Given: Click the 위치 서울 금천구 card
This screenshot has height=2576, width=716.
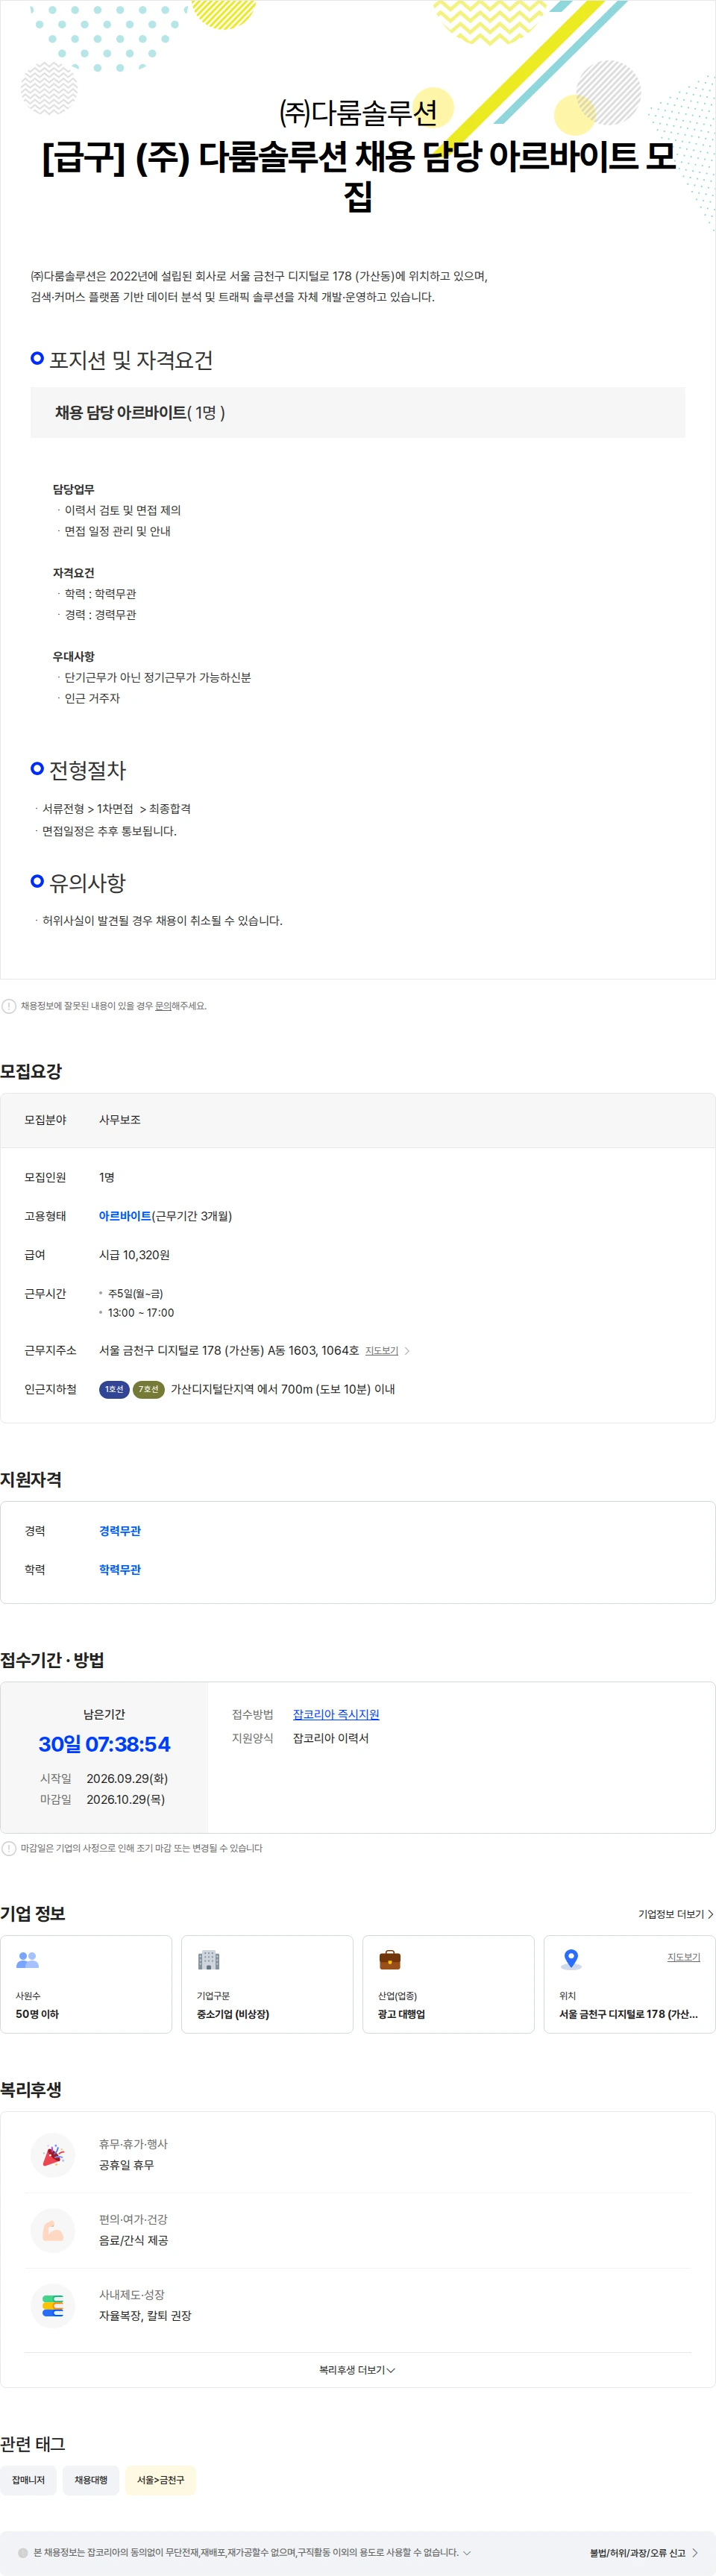Looking at the screenshot, I should pos(629,1984).
